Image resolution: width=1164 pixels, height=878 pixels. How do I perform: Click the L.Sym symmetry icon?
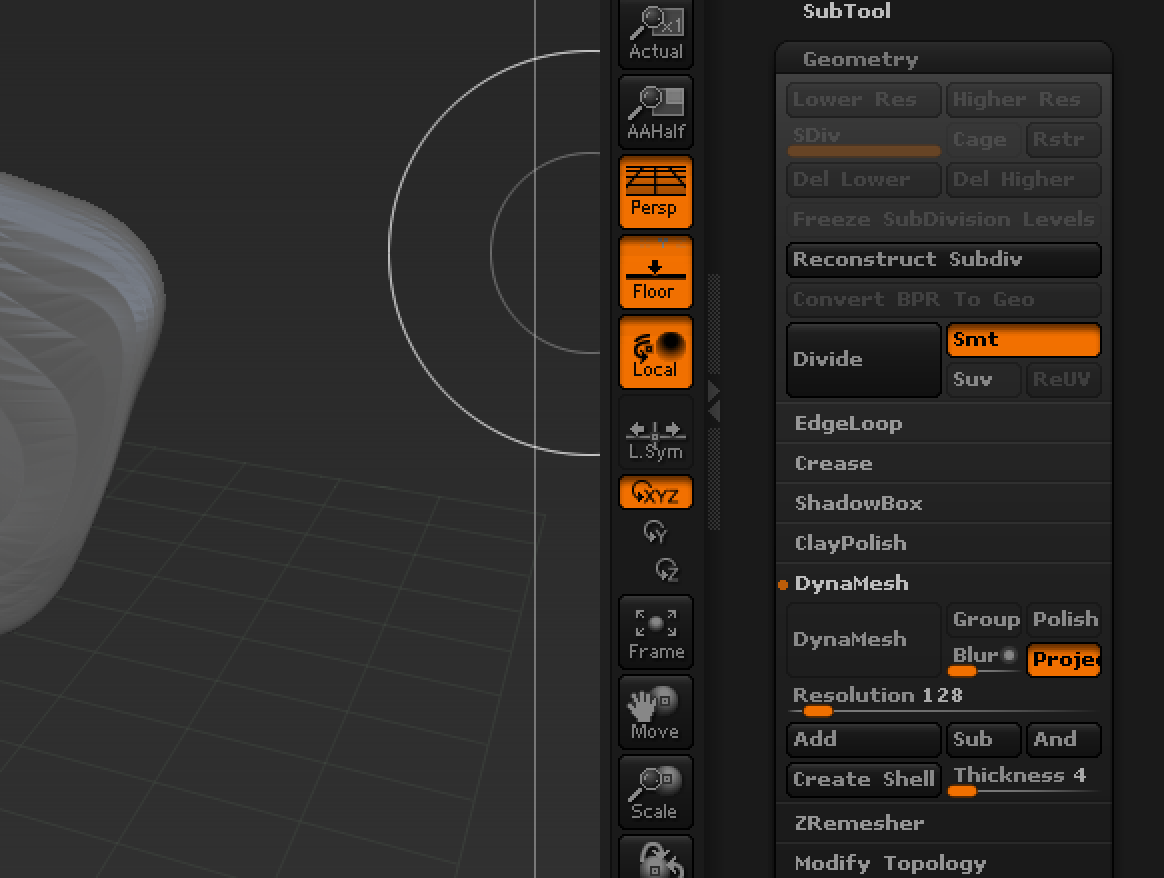pos(655,434)
